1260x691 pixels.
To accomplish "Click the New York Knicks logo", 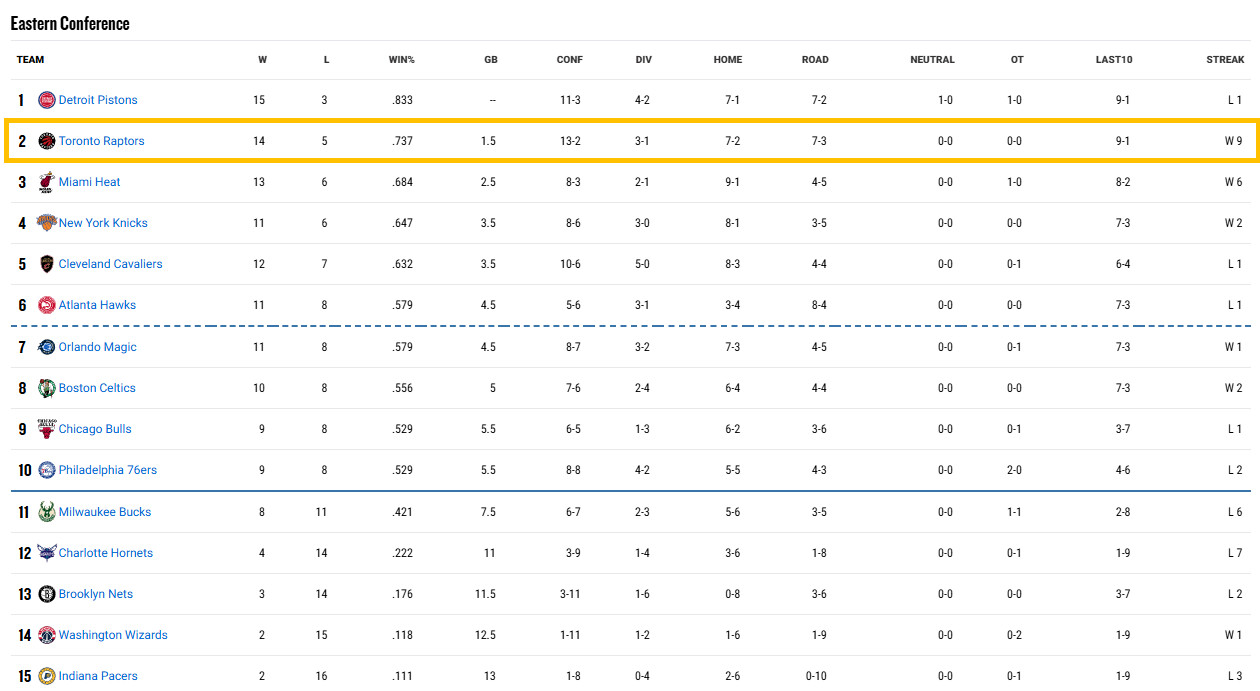I will (47, 223).
